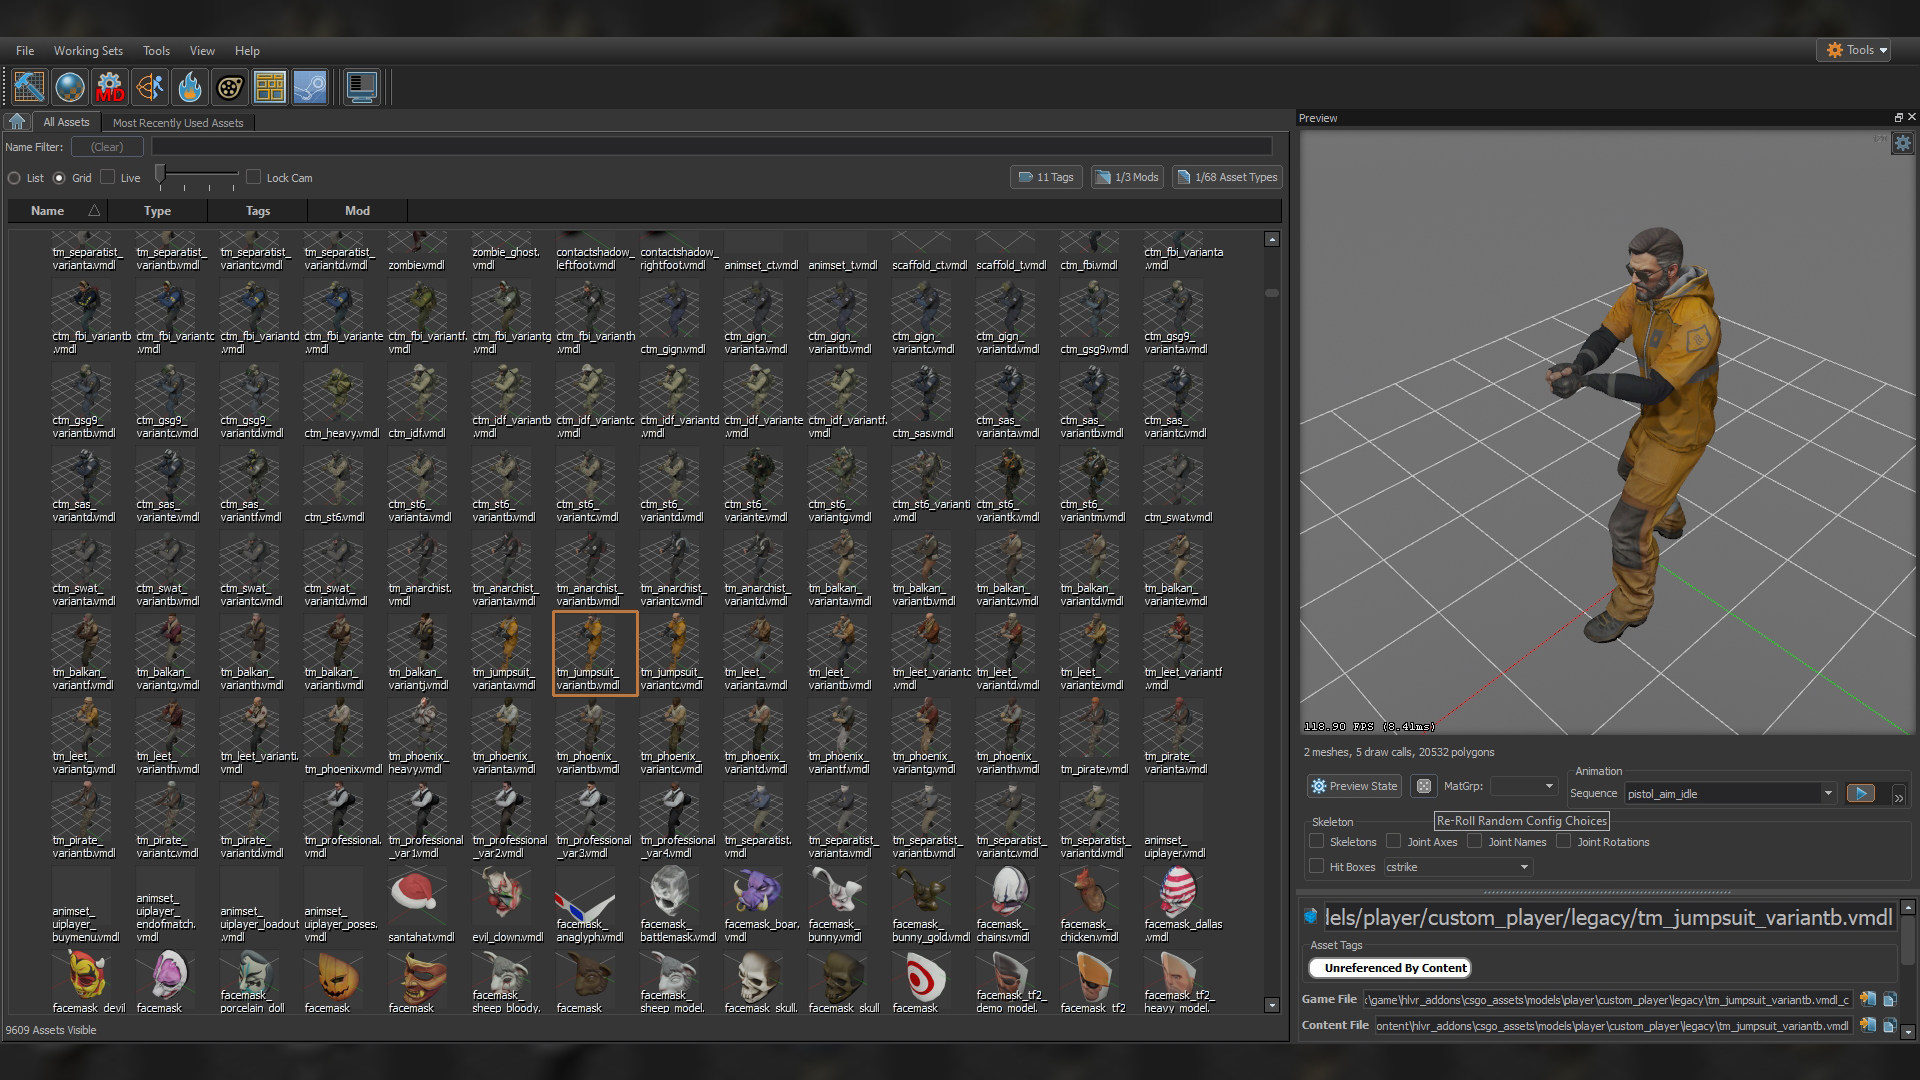
Task: Toggle the Hit Boxes checkbox
Action: pos(1317,867)
